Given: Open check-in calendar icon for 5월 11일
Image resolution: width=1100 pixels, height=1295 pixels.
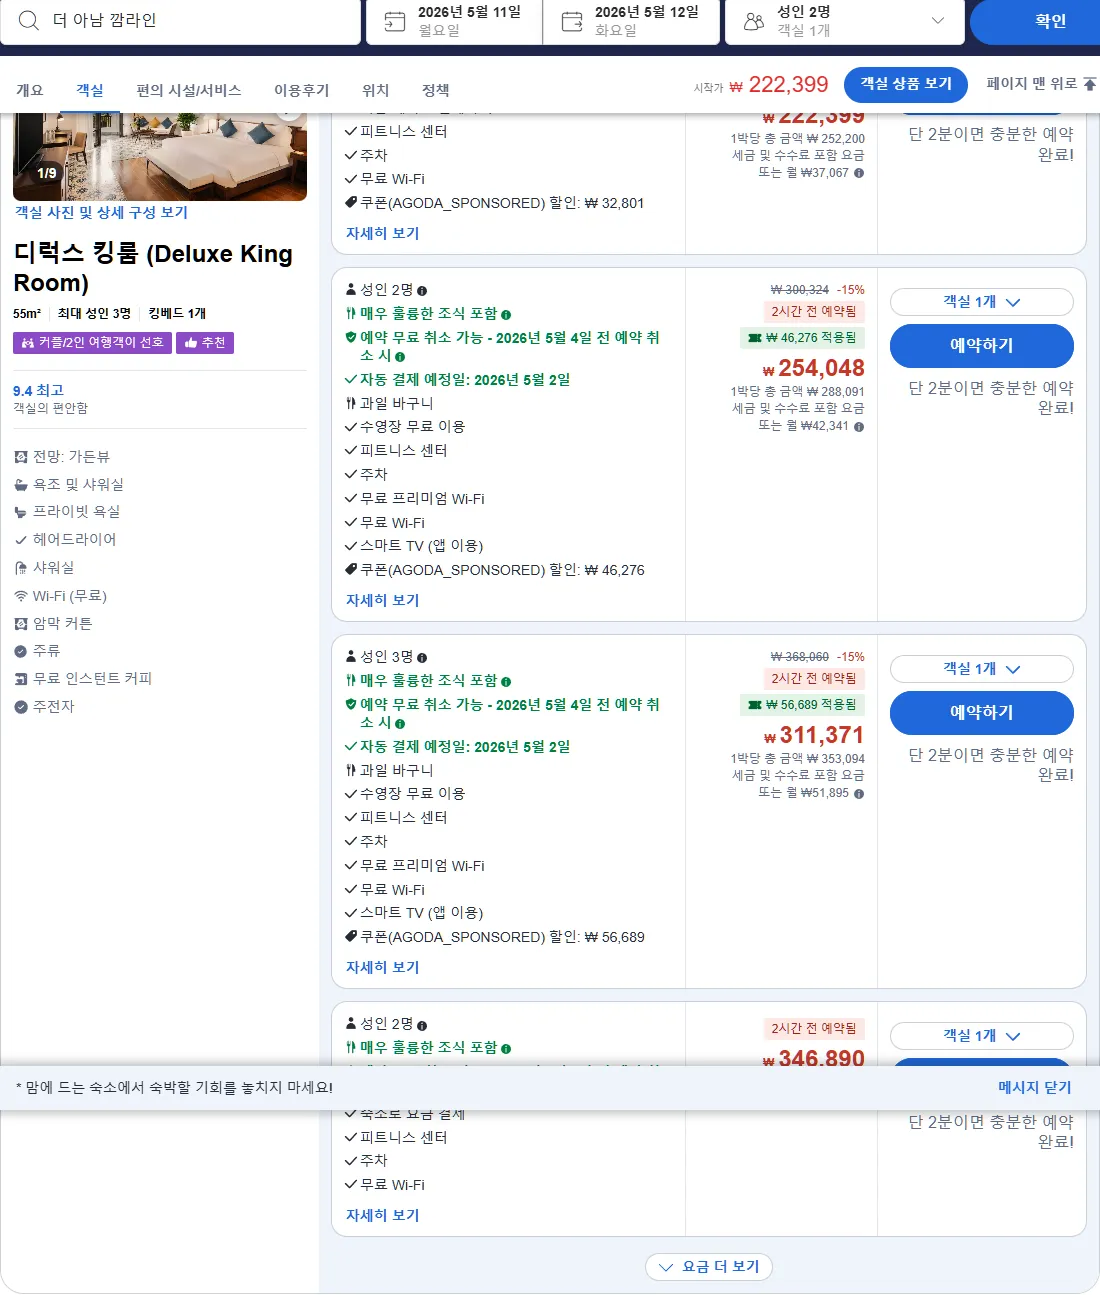Looking at the screenshot, I should click(x=395, y=21).
